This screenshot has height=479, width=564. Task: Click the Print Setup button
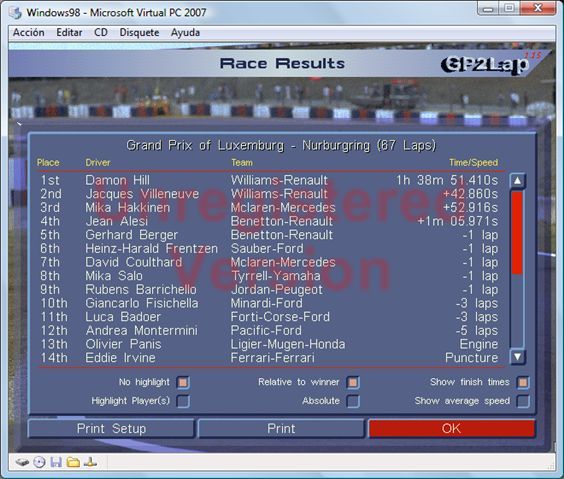[x=111, y=428]
